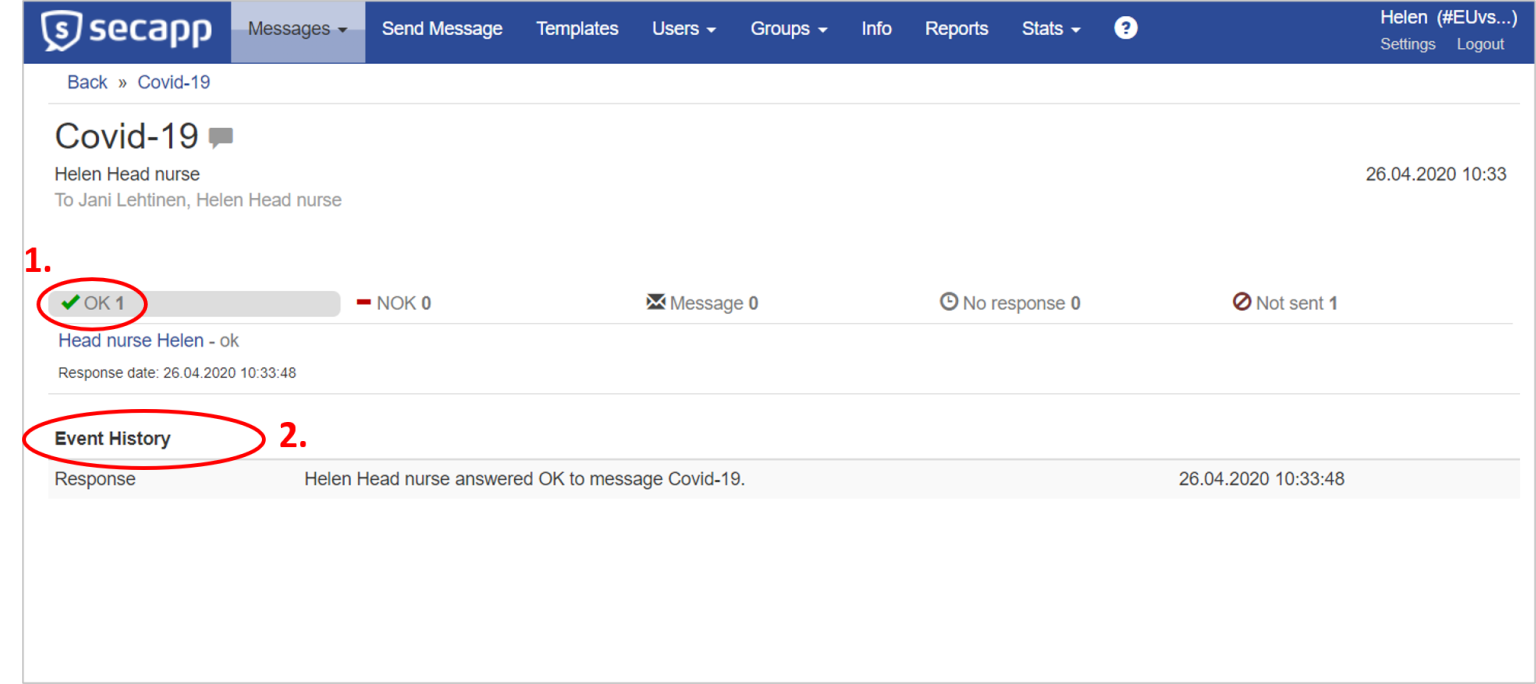1536x684 pixels.
Task: Click the Message envelope icon
Action: pyautogui.click(x=656, y=302)
